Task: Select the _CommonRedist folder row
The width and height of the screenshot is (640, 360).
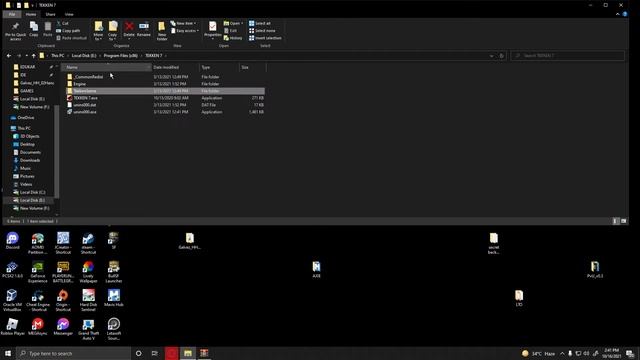Action: [165, 77]
